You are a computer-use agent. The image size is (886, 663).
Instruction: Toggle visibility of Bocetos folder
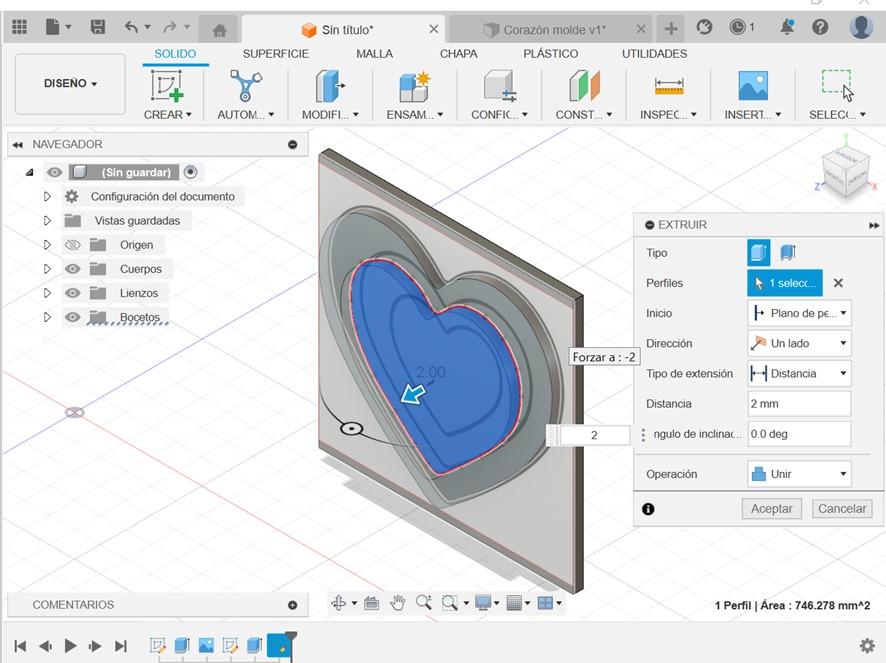tap(72, 317)
